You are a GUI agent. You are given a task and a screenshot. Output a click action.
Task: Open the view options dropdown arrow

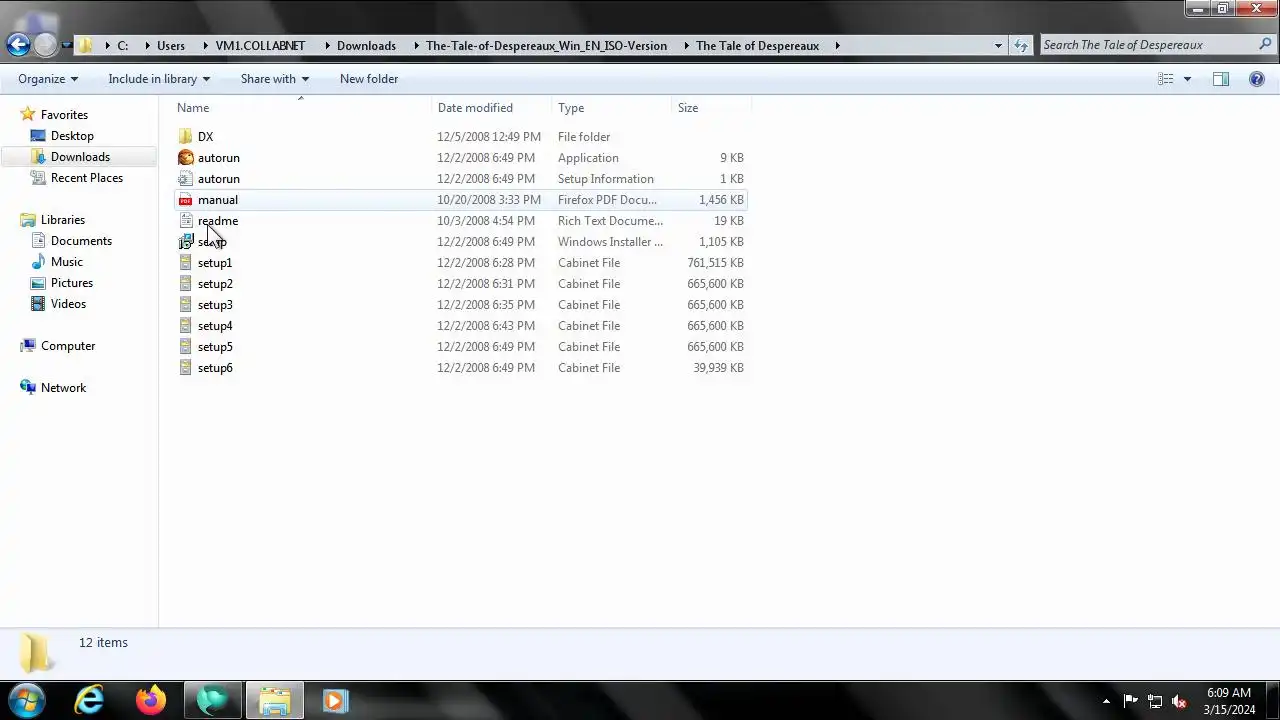1188,79
